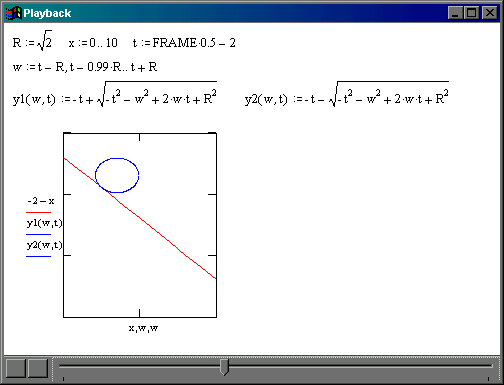Click the -2 − x legend label
The image size is (504, 385).
pos(41,201)
